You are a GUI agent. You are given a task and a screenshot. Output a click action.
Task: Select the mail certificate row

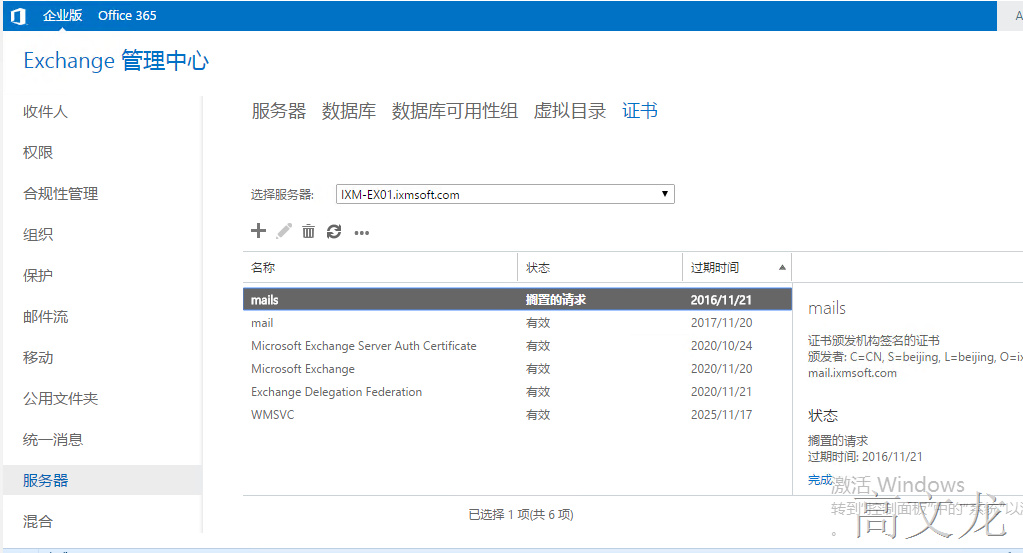[517, 323]
